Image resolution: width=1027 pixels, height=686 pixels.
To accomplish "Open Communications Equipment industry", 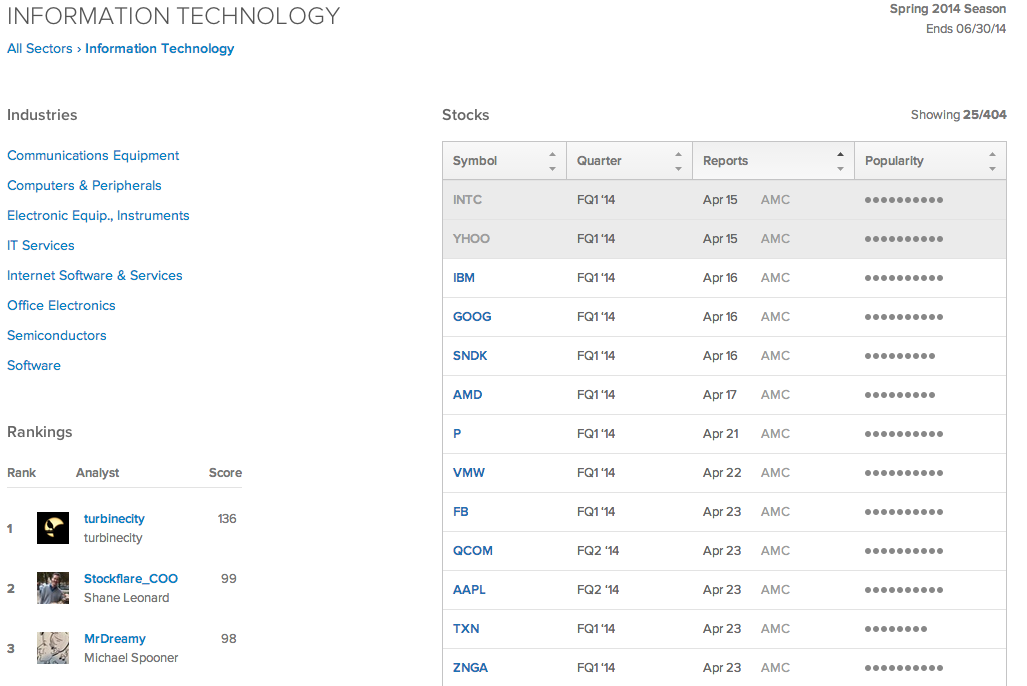I will tap(93, 156).
